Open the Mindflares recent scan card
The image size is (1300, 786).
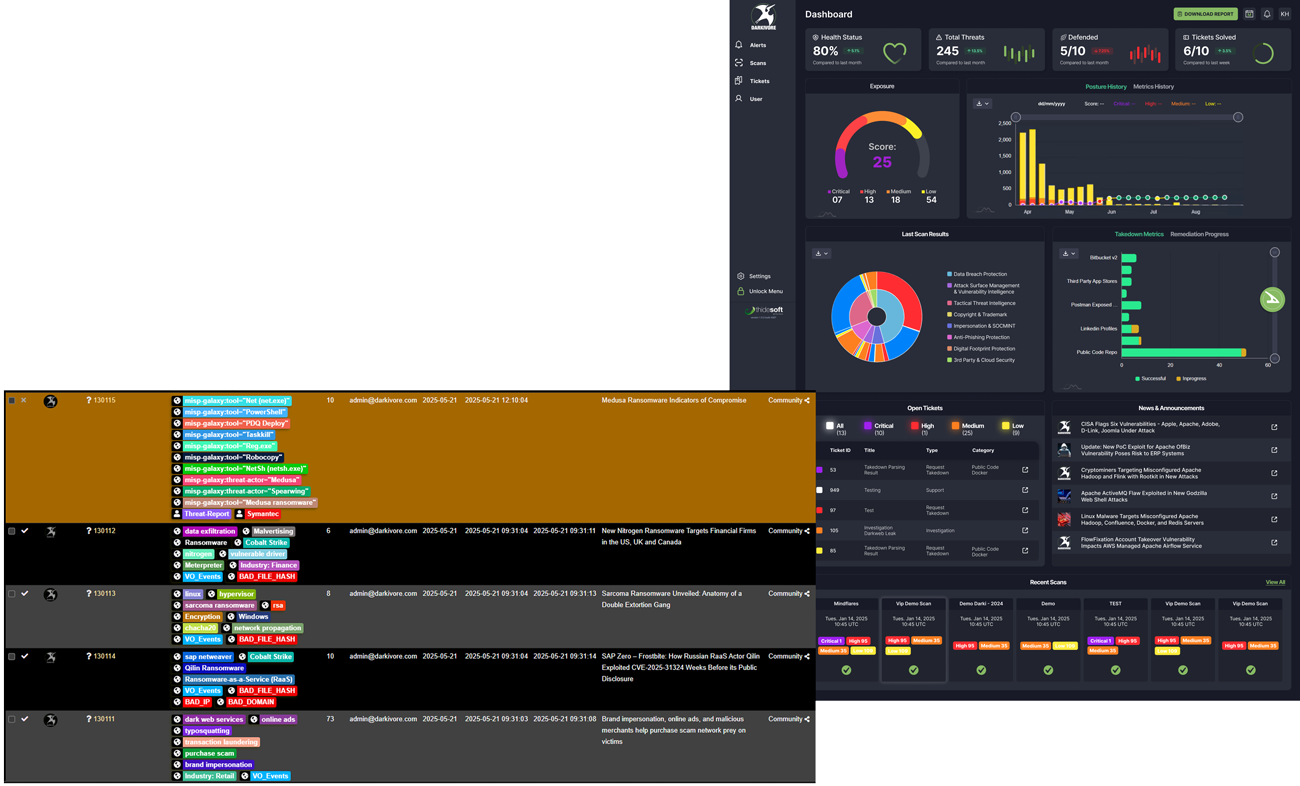pyautogui.click(x=846, y=640)
